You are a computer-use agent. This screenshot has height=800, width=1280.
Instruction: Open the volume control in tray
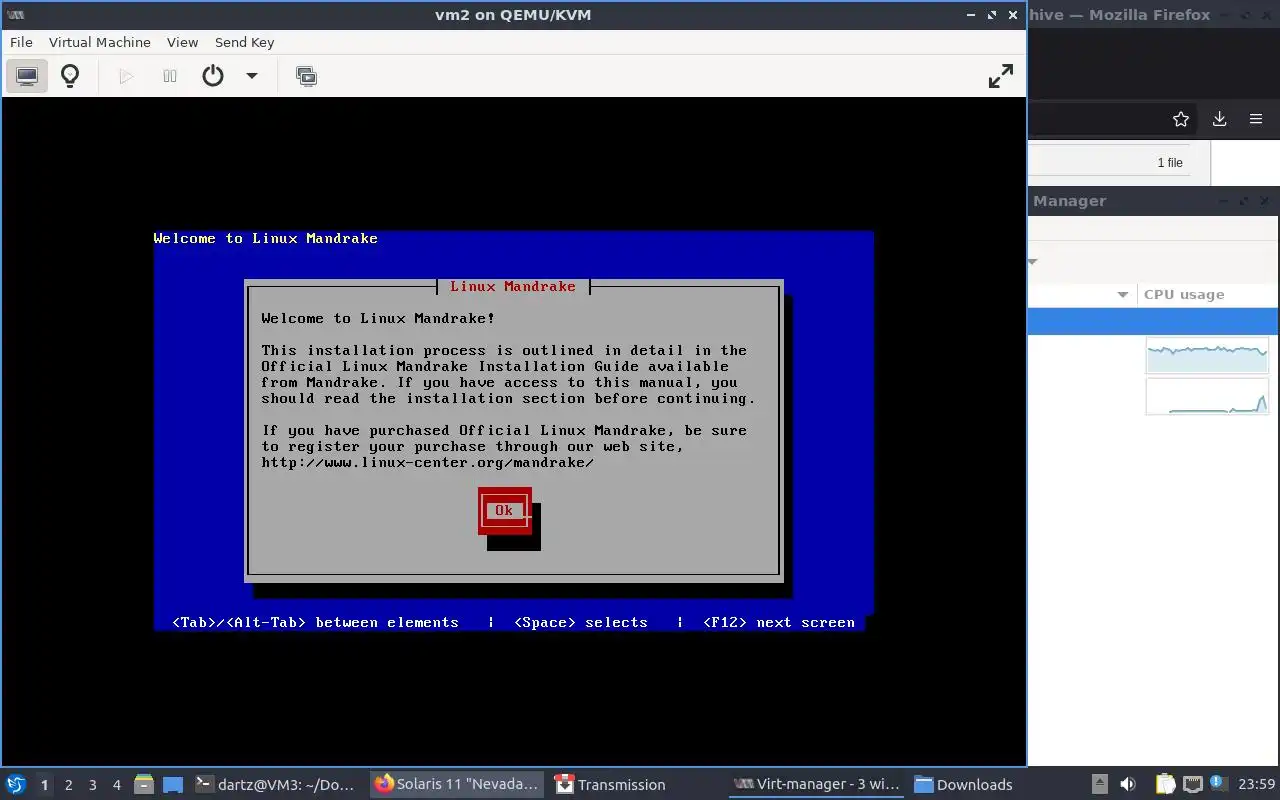pos(1128,784)
